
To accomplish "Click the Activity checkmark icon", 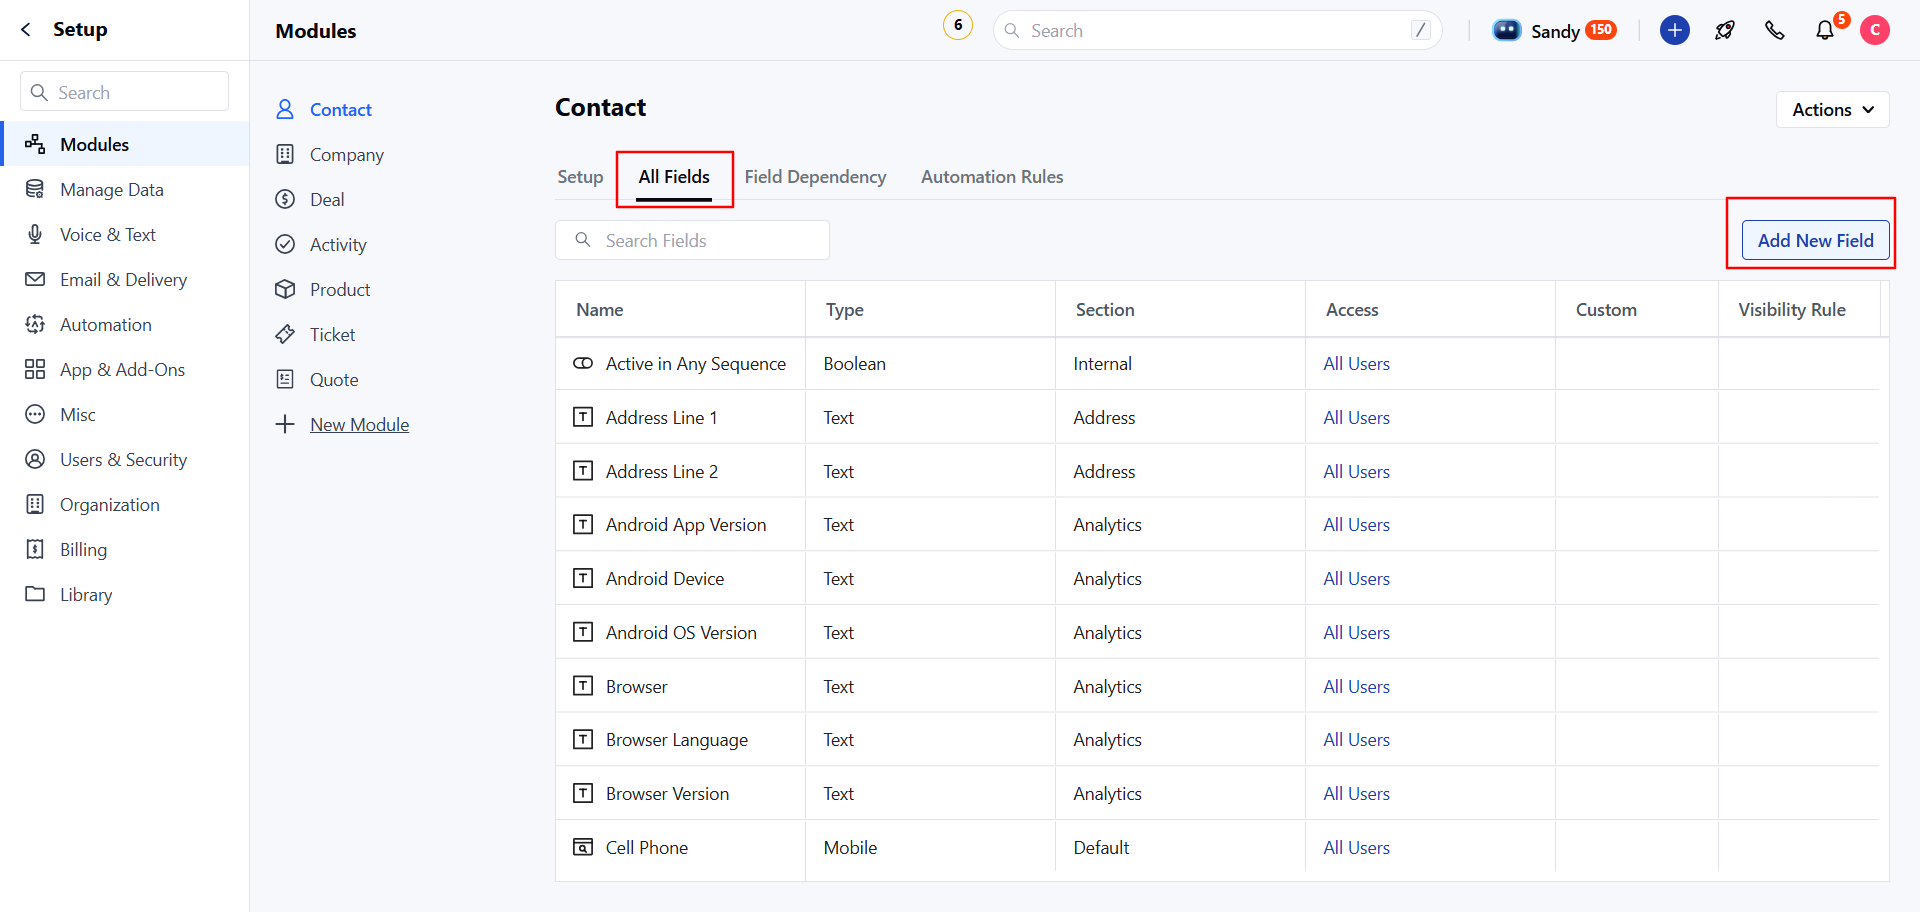I will pos(285,244).
